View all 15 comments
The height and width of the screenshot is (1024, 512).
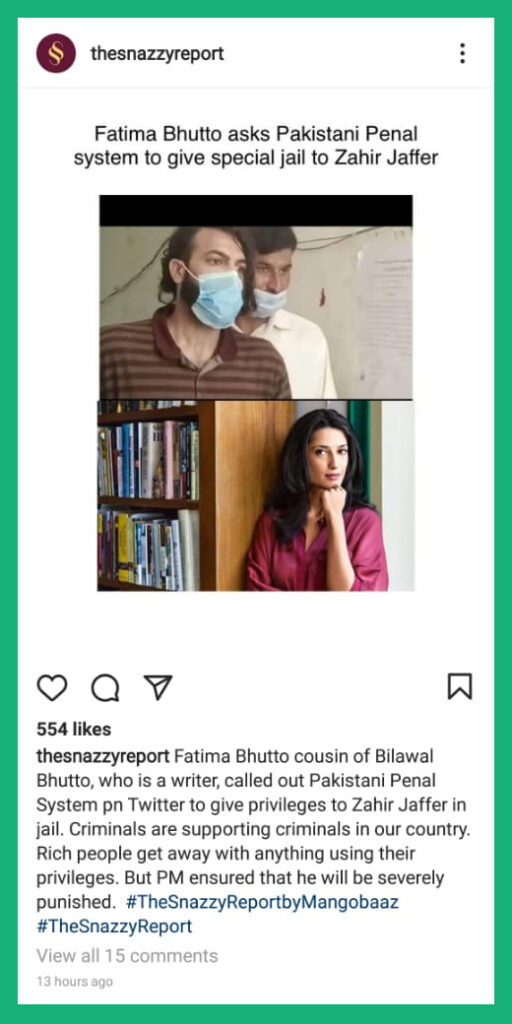tap(127, 956)
